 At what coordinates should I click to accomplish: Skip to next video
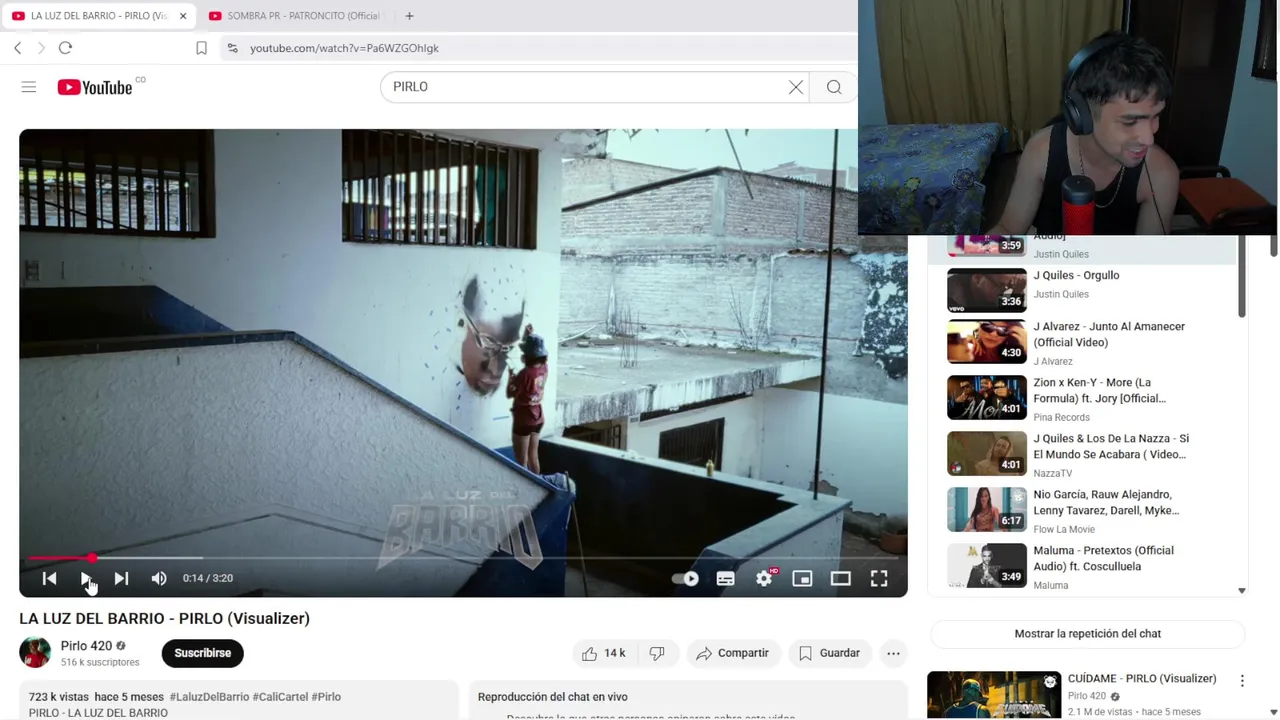(121, 578)
